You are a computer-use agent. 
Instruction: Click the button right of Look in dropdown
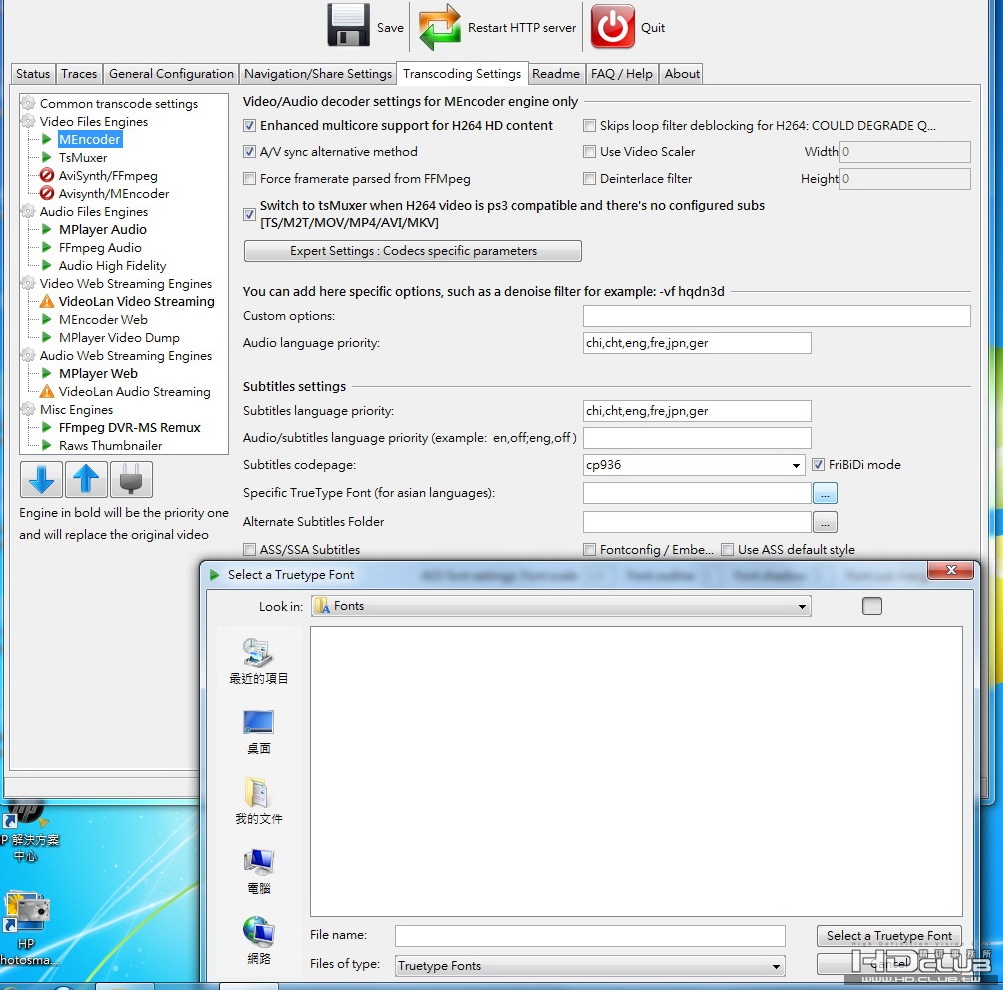click(871, 606)
